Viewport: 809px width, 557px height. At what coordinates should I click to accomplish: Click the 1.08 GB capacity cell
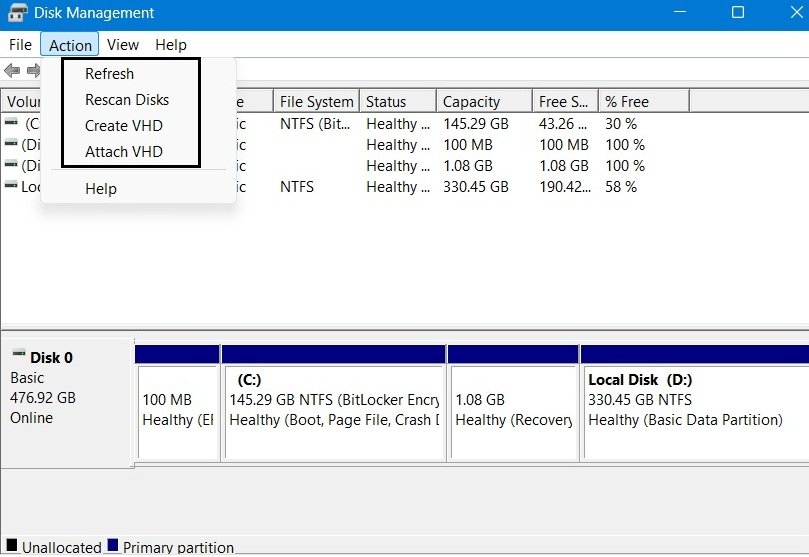pyautogui.click(x=468, y=166)
